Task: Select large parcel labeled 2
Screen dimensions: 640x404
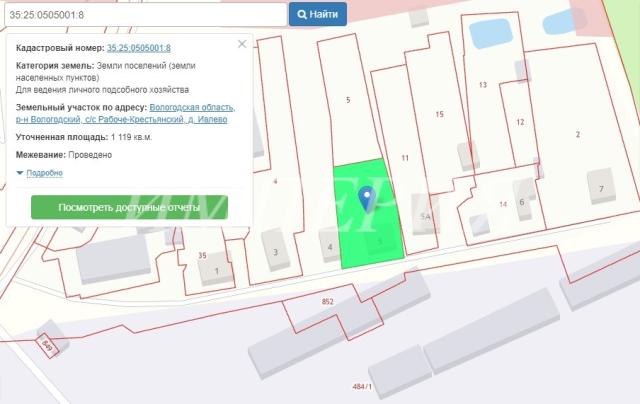Action: coord(578,134)
